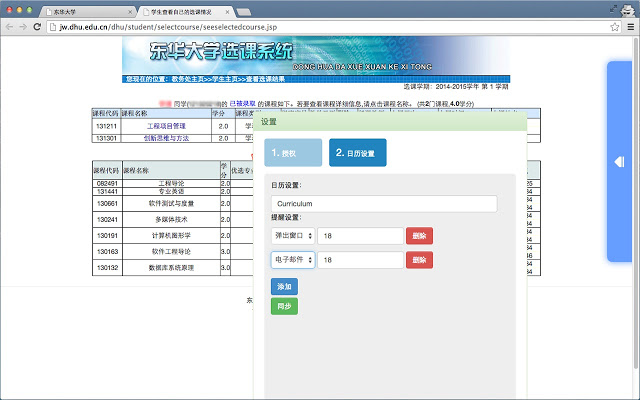
Task: Switch to the 1. 授权 step tab
Action: tap(293, 153)
